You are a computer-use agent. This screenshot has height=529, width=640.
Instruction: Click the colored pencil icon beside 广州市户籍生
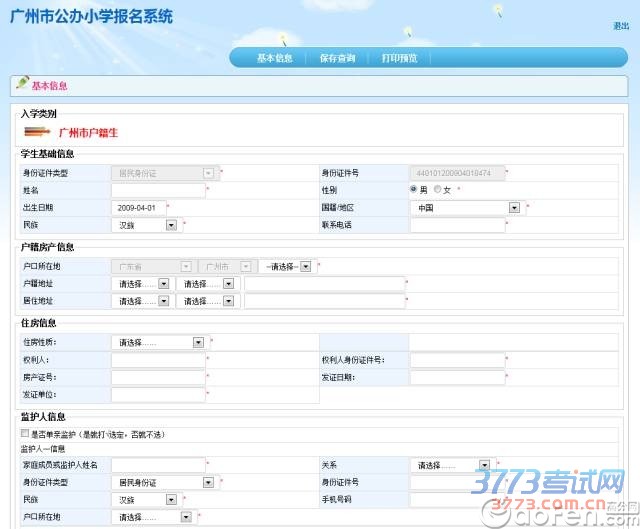[x=36, y=131]
